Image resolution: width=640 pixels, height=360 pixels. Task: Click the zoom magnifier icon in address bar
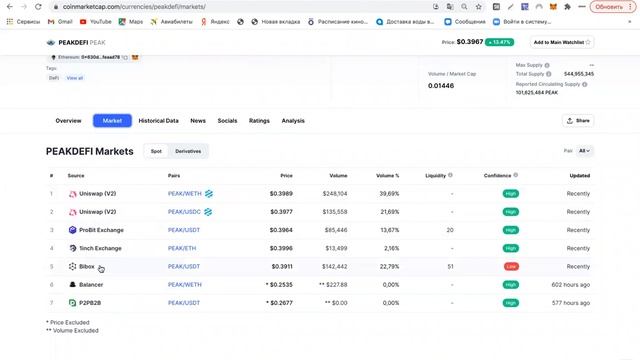[464, 7]
